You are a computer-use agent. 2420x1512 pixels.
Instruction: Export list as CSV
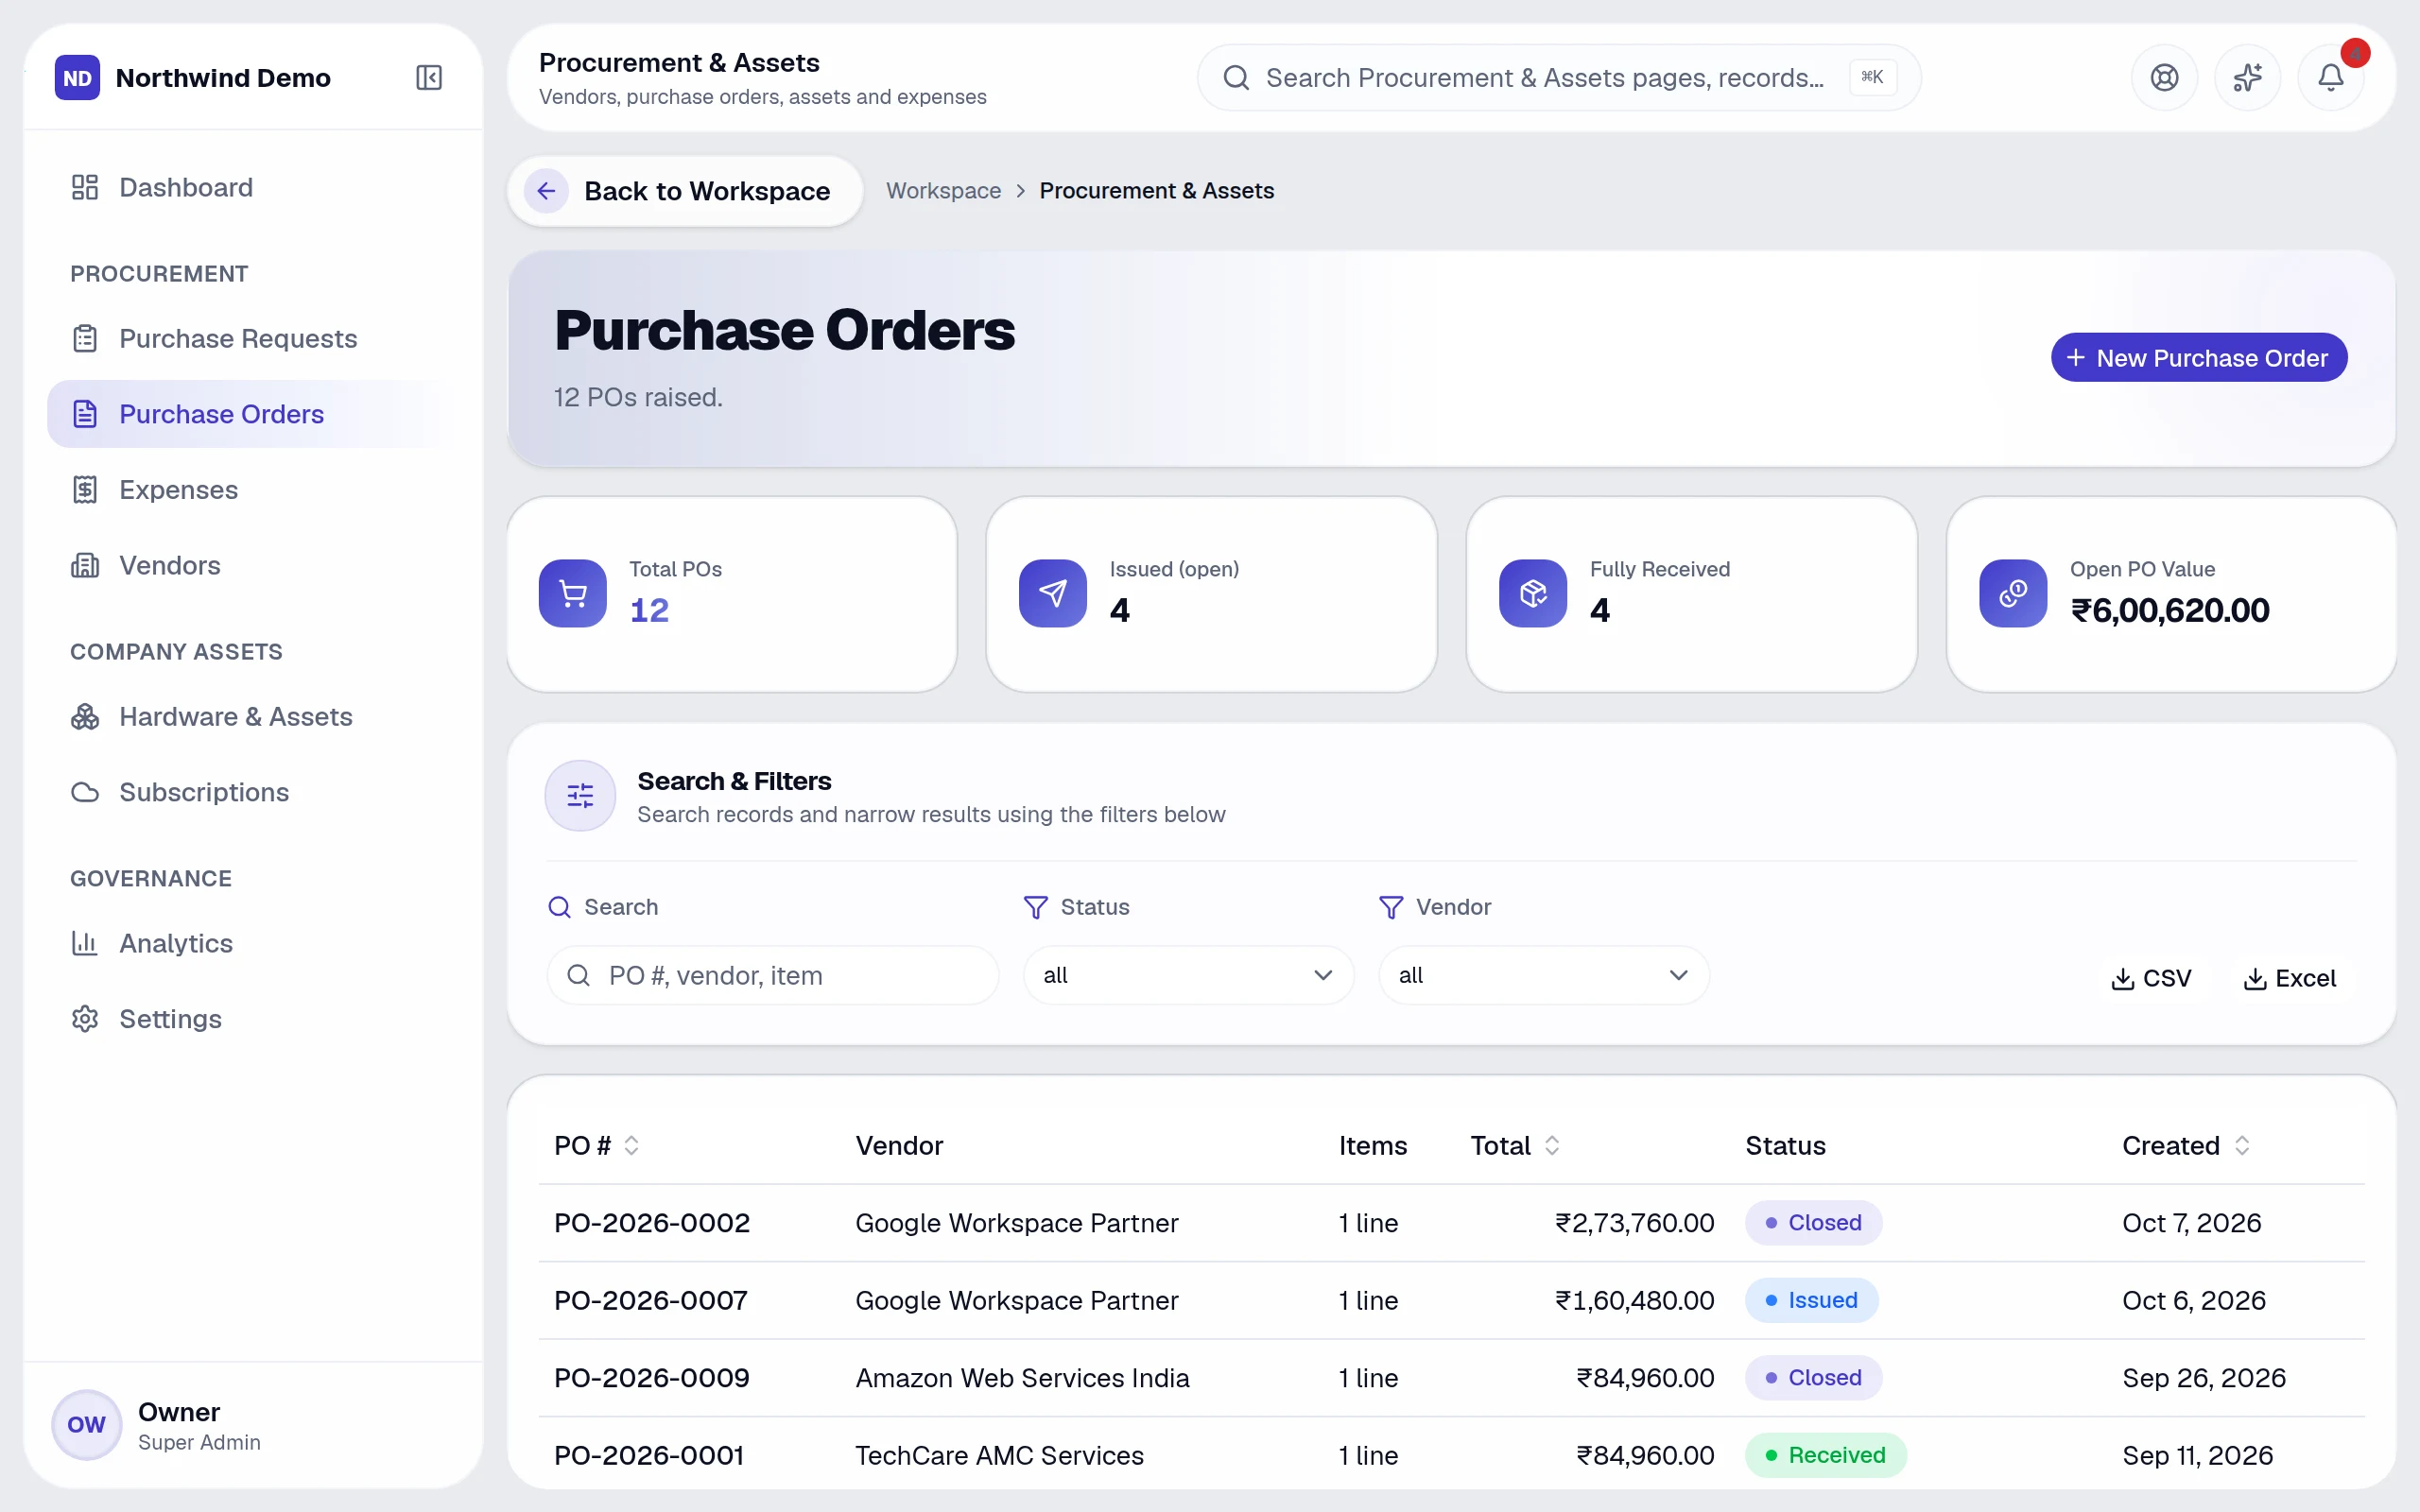(x=2151, y=978)
